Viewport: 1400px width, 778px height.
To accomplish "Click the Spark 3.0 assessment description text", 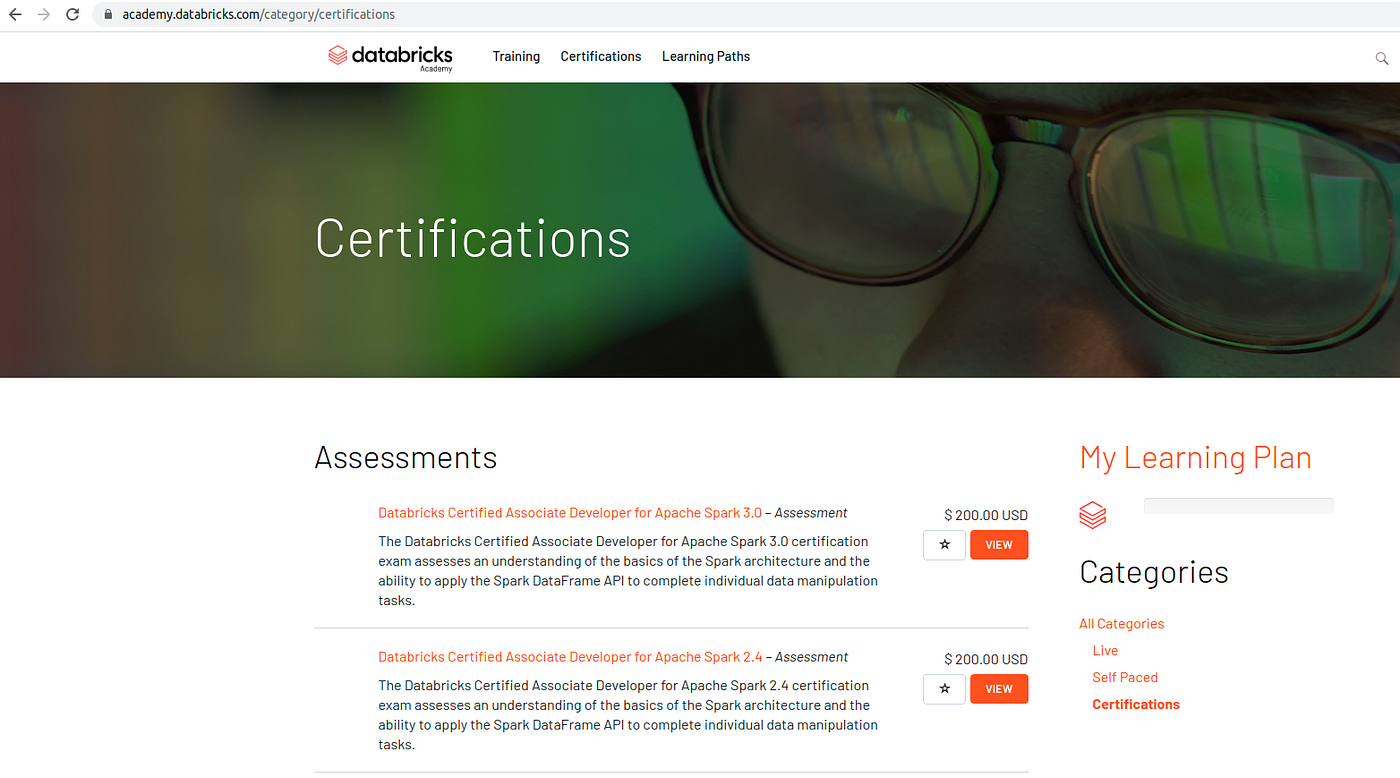I will (628, 571).
